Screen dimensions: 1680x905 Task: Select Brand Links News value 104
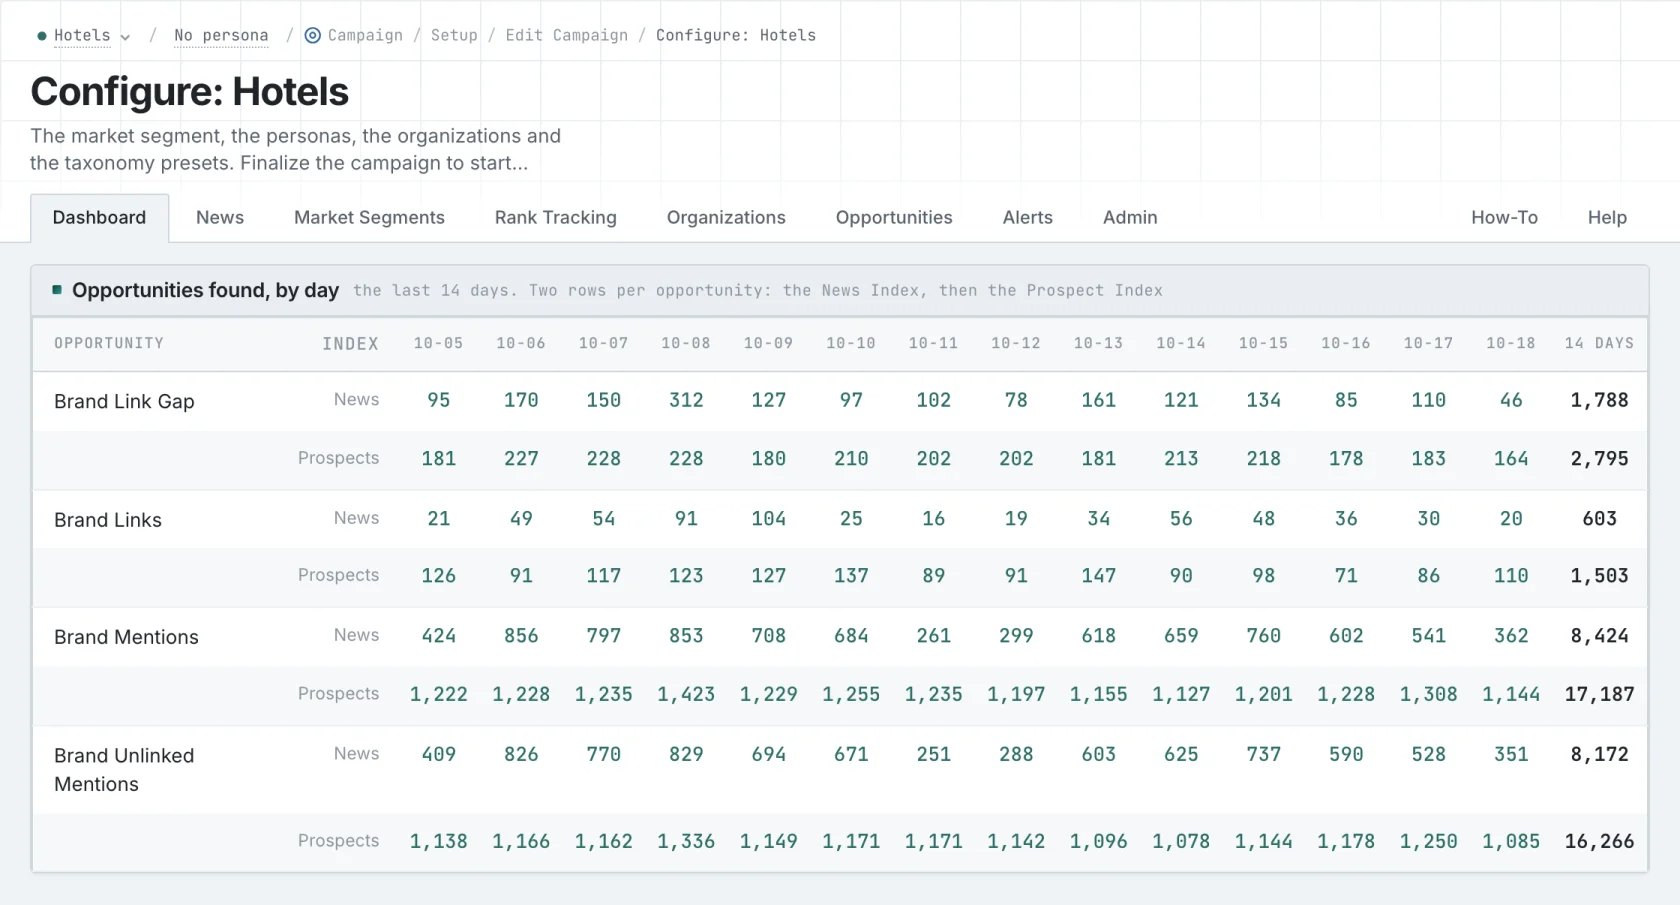point(769,519)
